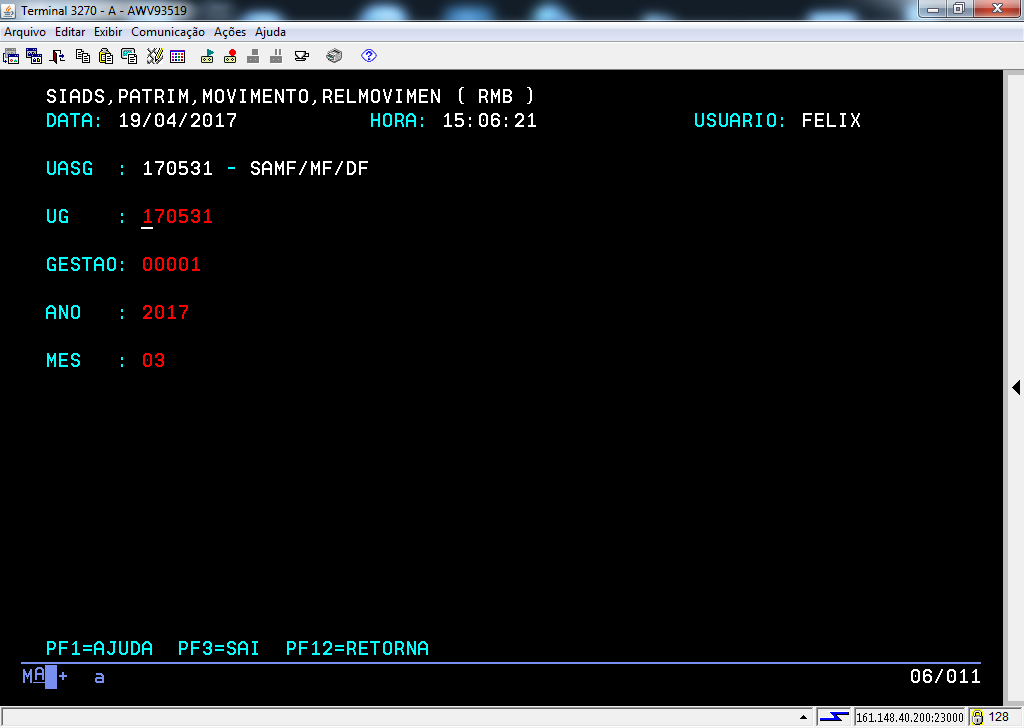Click the Copy icon in the toolbar

tap(83, 56)
